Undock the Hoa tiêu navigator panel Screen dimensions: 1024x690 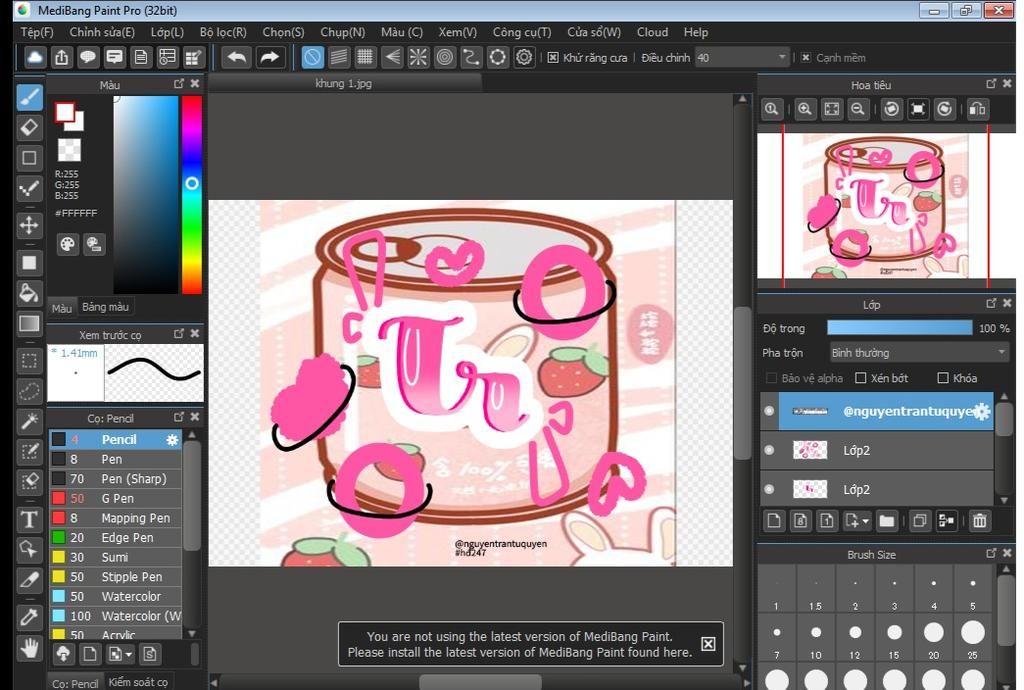[x=991, y=84]
